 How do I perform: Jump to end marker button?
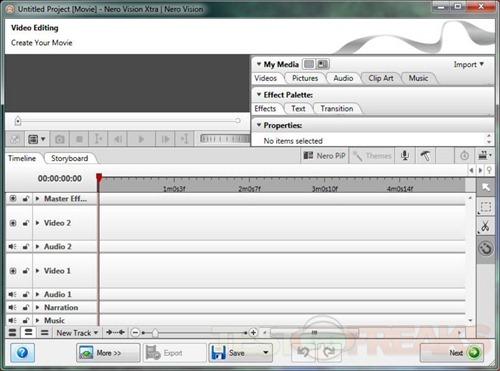click(x=184, y=139)
